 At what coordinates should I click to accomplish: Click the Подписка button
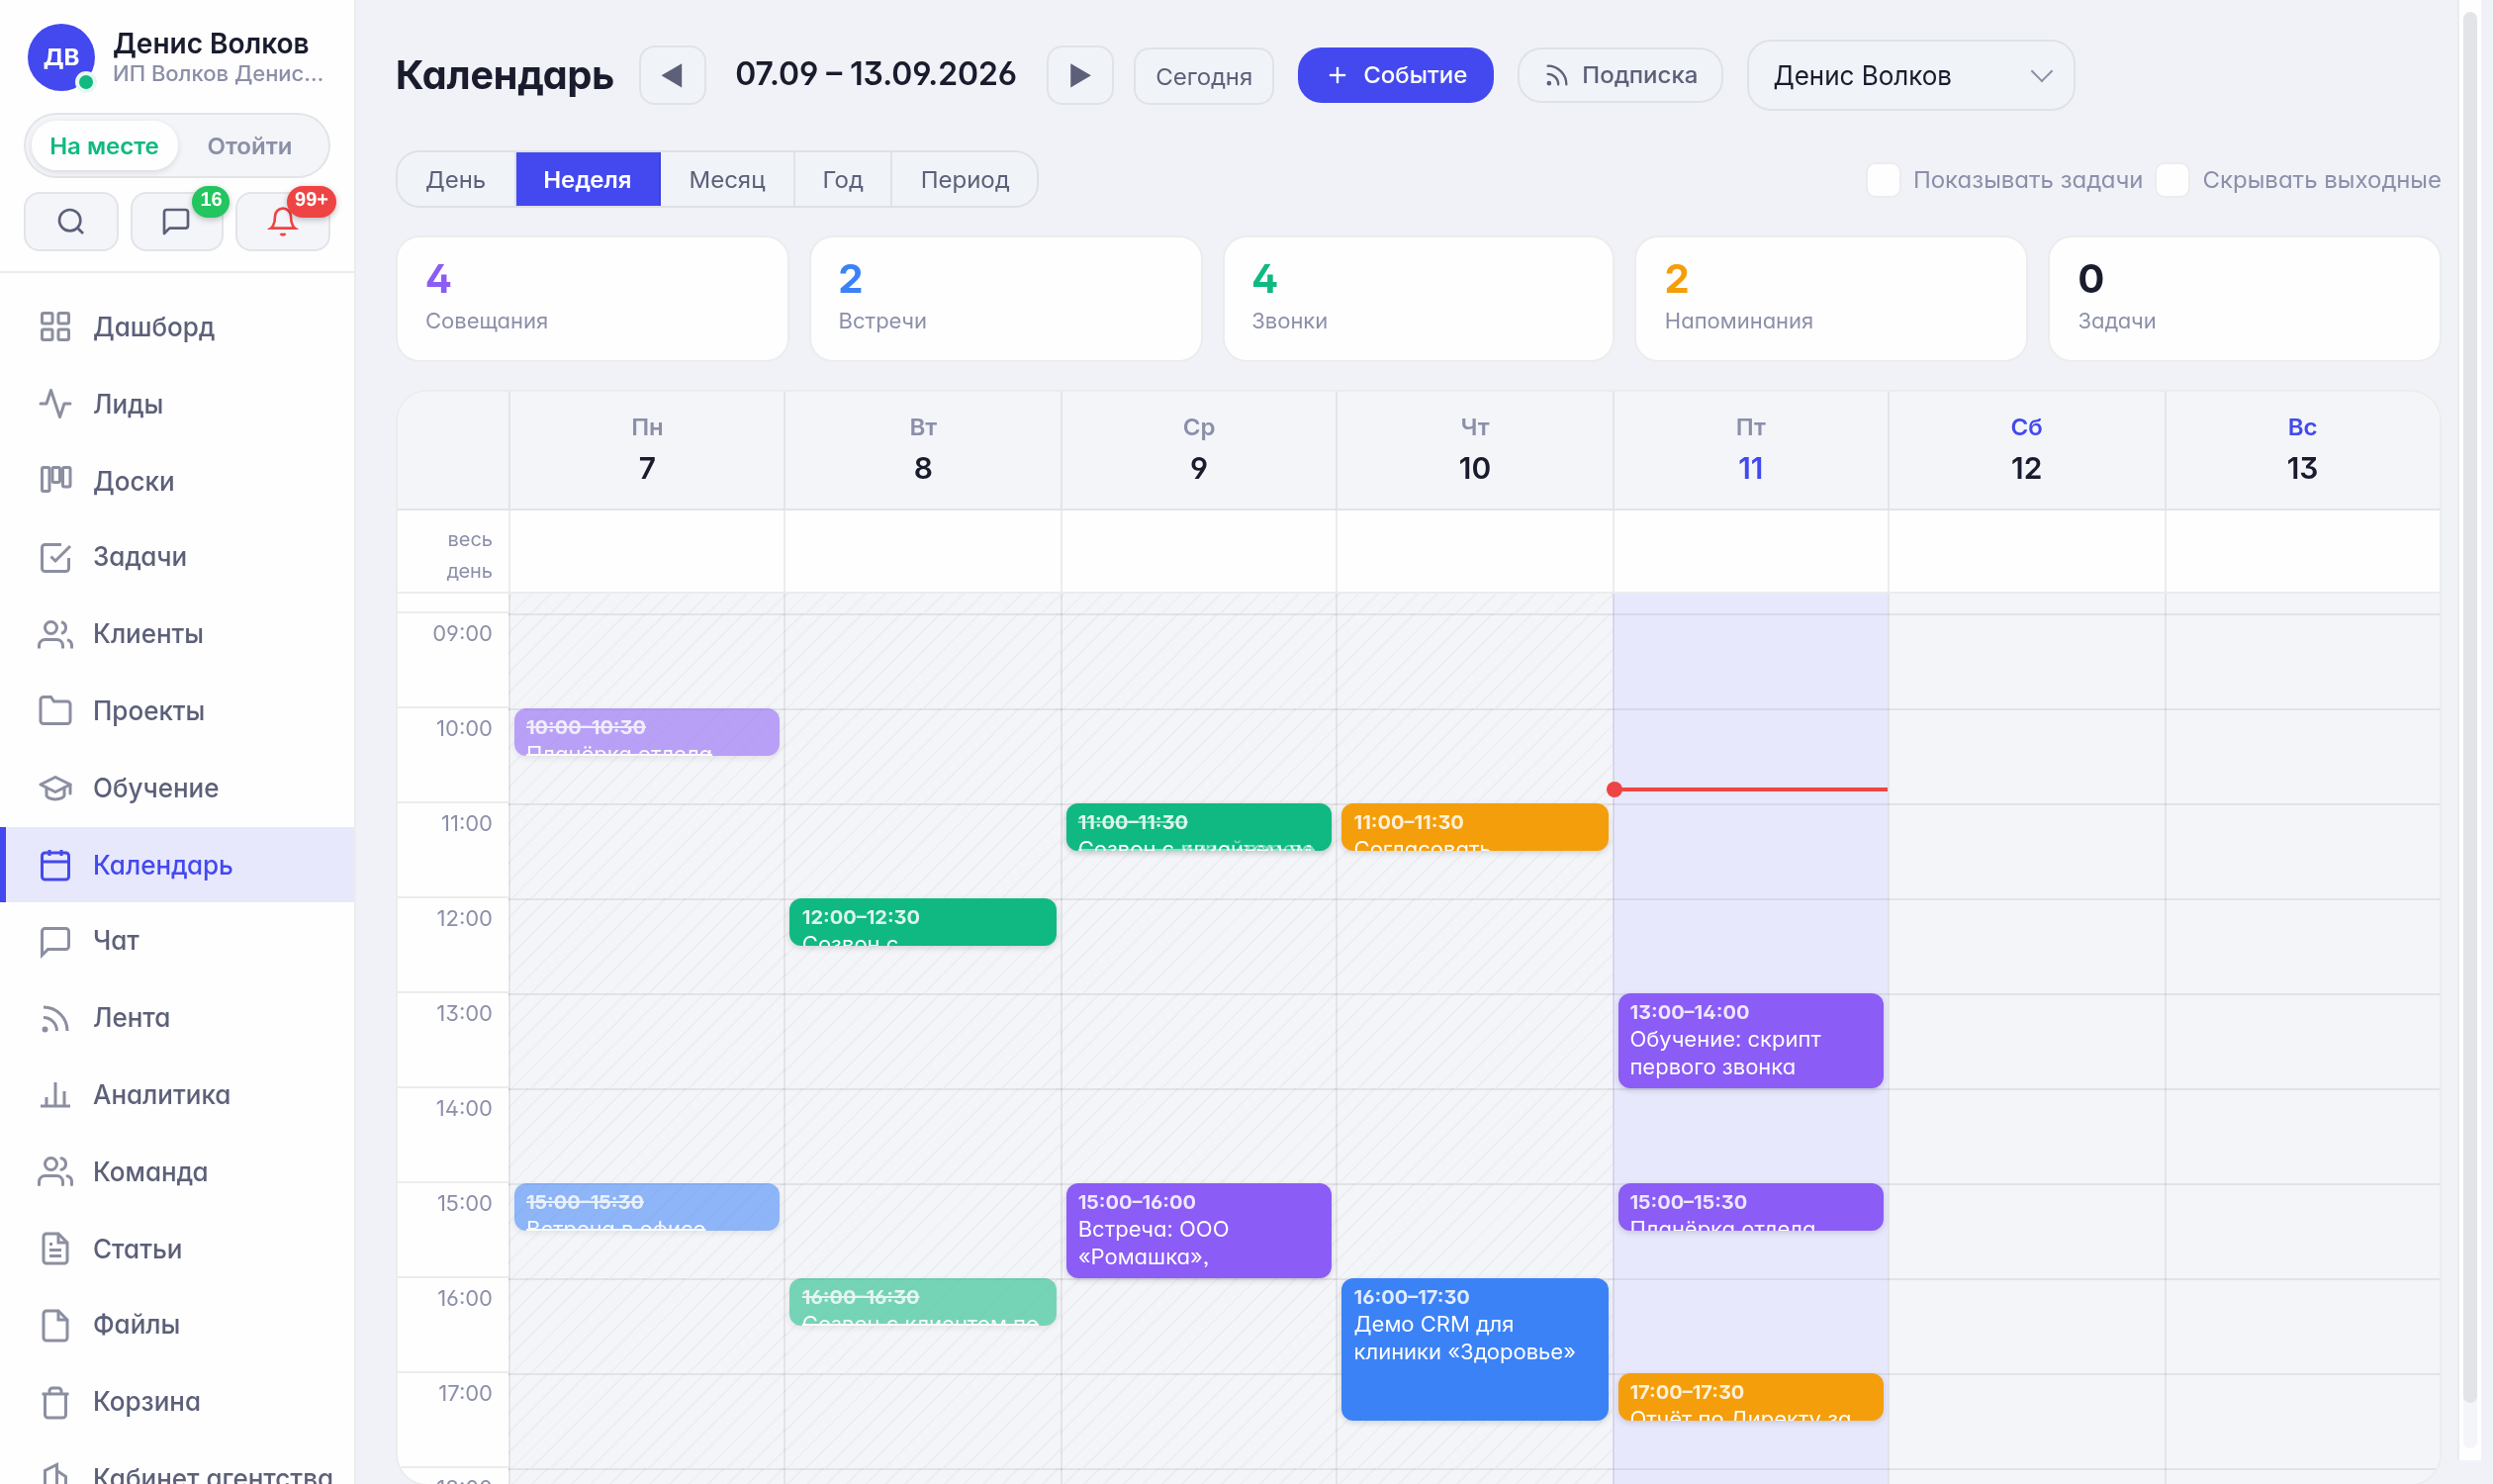pyautogui.click(x=1620, y=76)
